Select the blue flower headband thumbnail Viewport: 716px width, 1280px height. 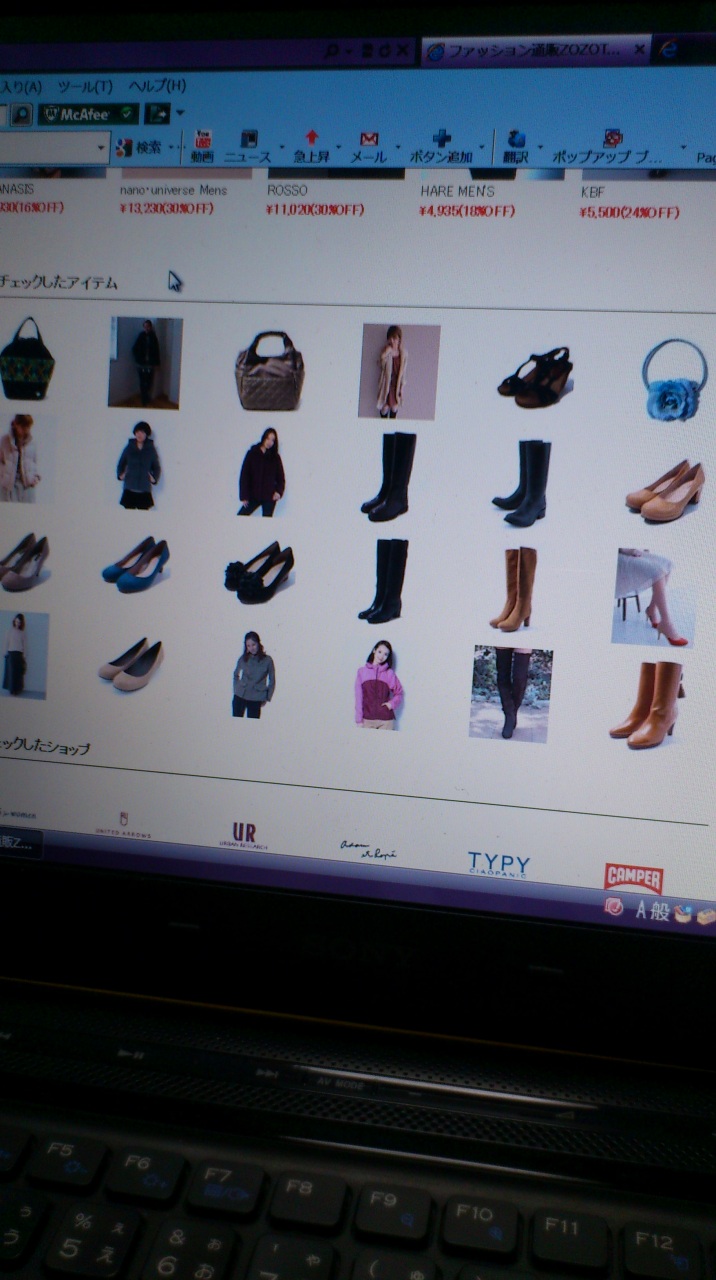point(675,378)
